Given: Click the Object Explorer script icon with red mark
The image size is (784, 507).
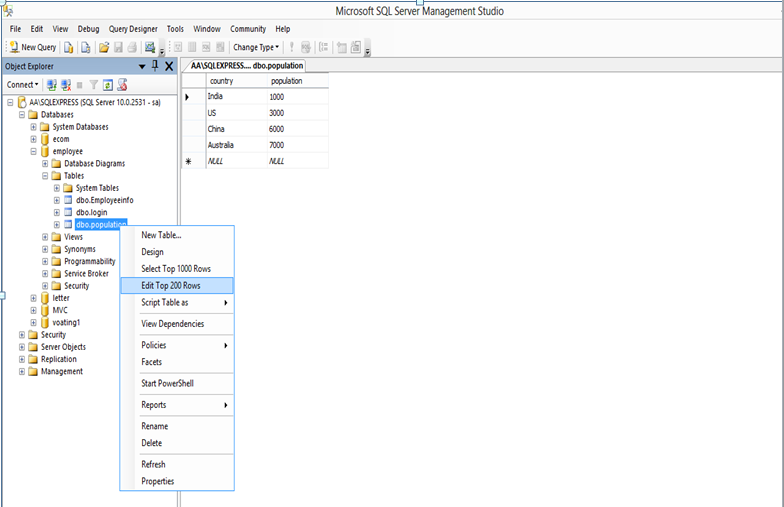Looking at the screenshot, I should pyautogui.click(x=122, y=85).
